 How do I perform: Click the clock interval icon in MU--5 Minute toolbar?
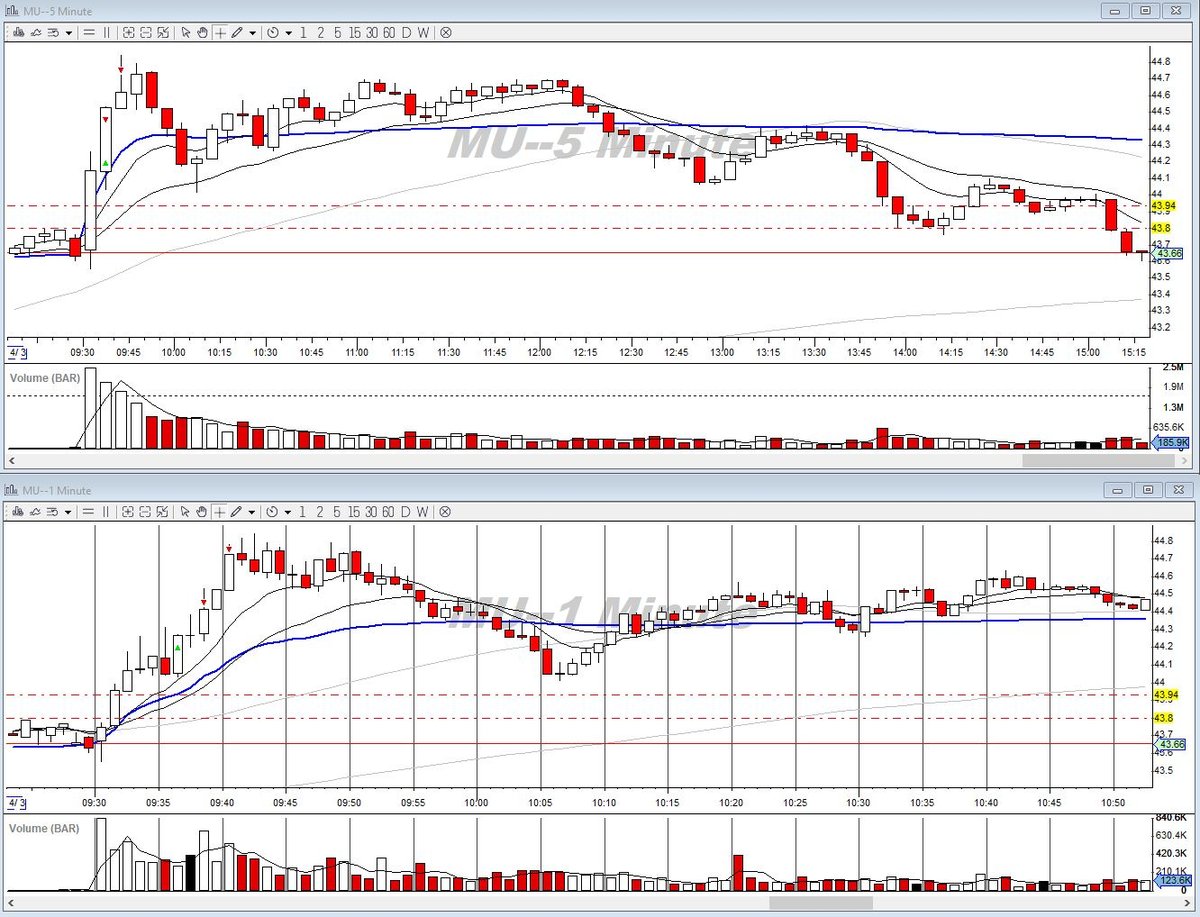click(x=273, y=32)
